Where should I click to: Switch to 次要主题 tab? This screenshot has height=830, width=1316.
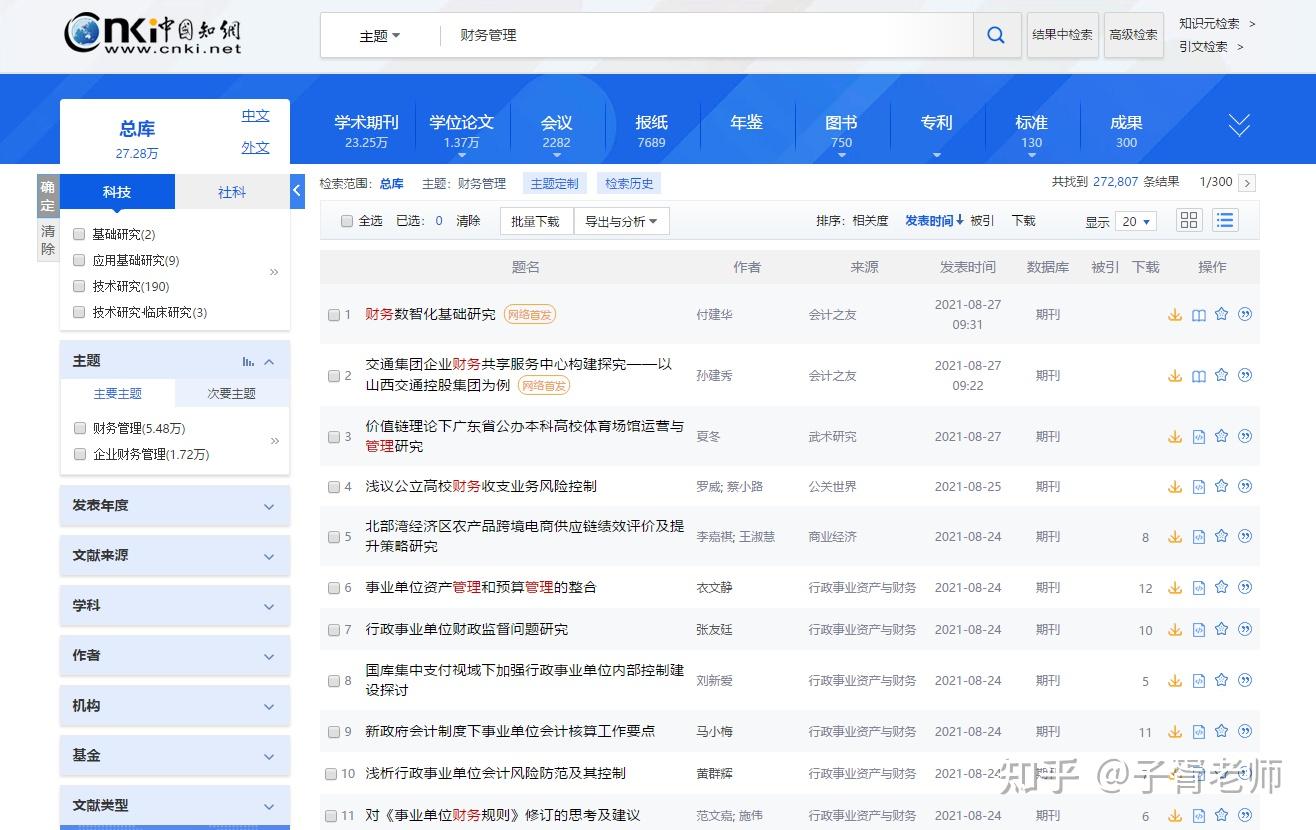tap(232, 393)
